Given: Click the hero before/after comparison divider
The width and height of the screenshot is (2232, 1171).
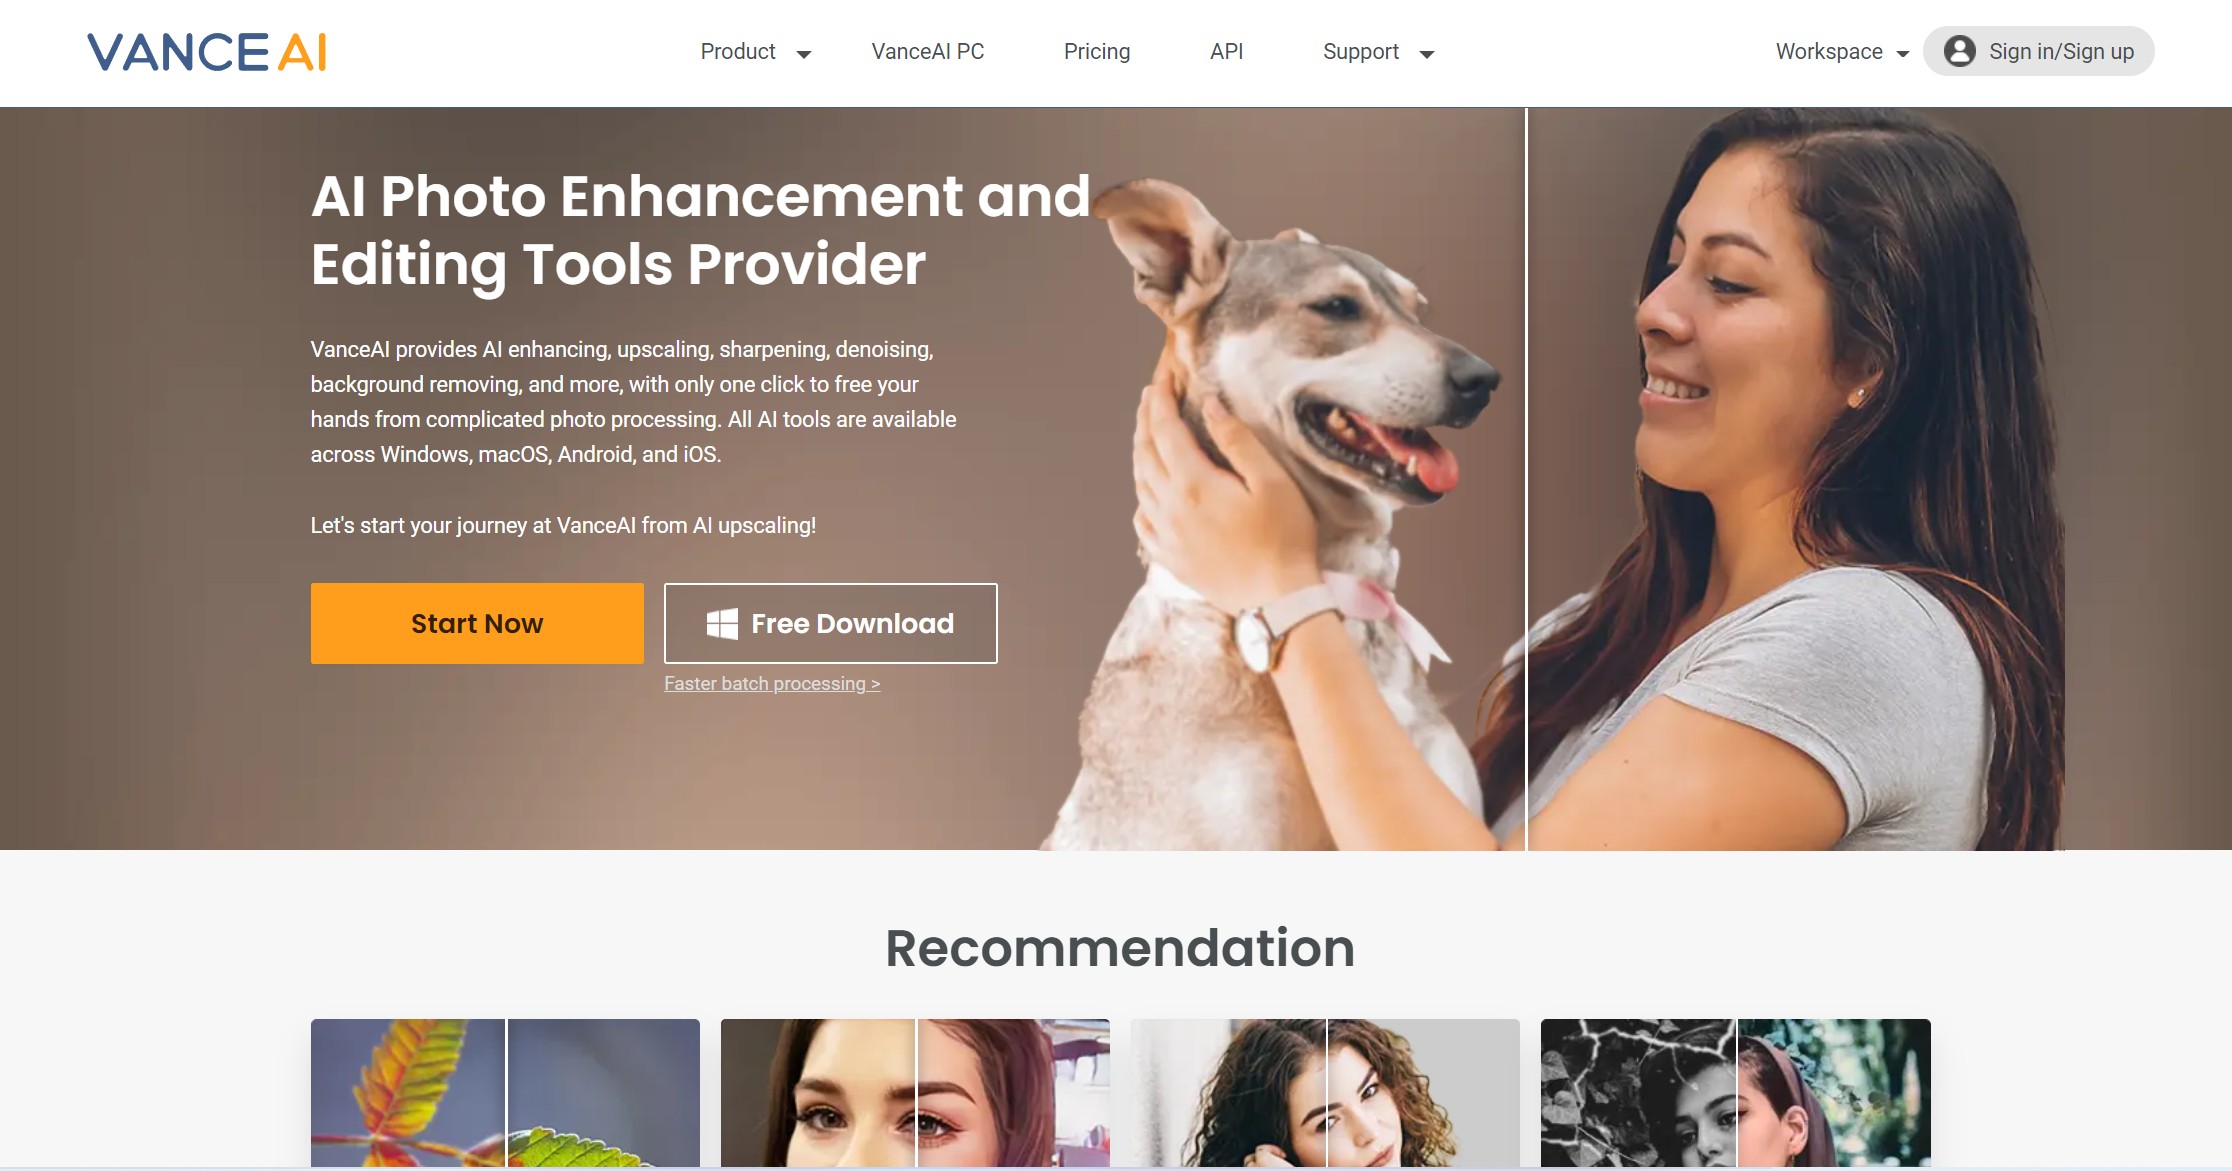Looking at the screenshot, I should pyautogui.click(x=1526, y=479).
